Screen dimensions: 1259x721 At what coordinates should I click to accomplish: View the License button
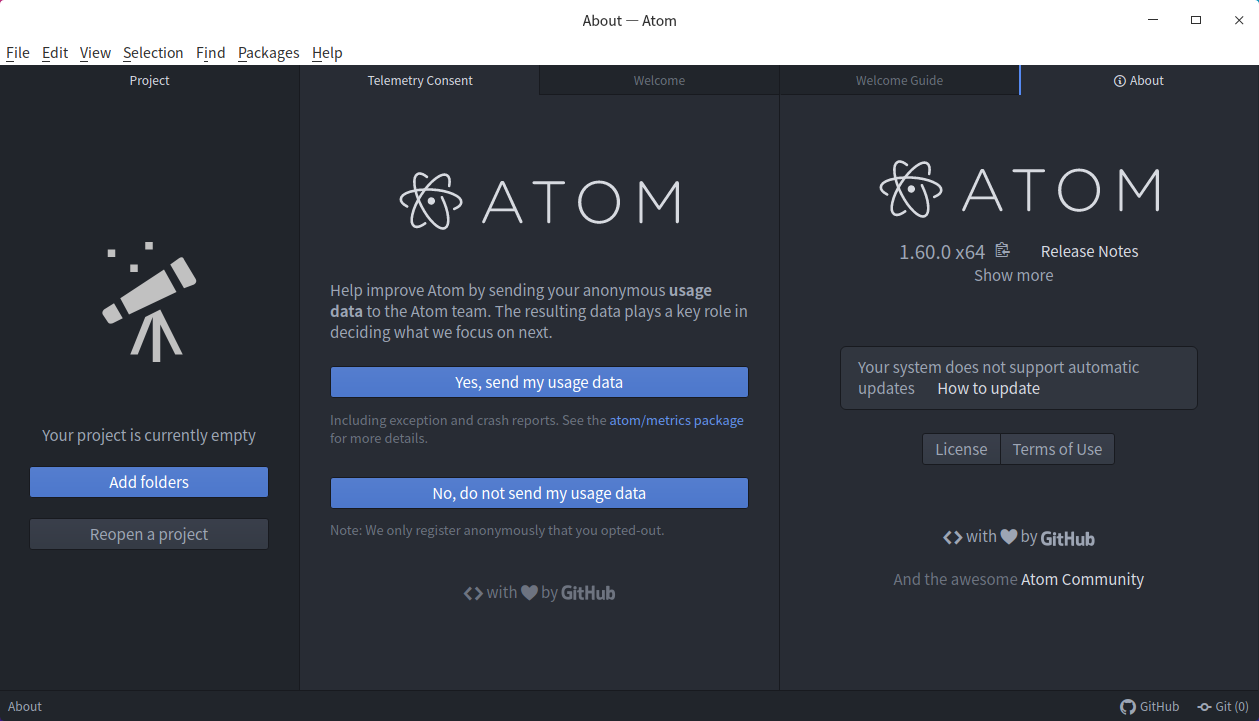961,449
